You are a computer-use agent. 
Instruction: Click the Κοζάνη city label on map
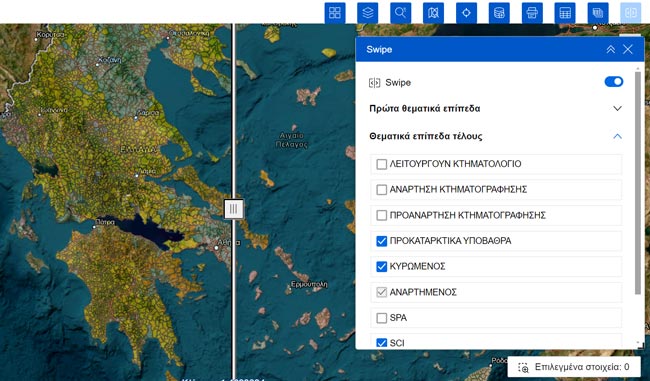point(109,61)
